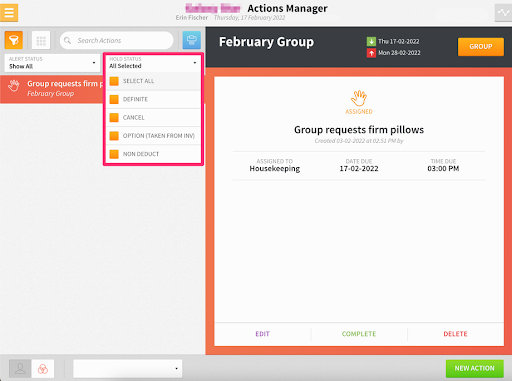Uncheck the Non Deduct checkbox
This screenshot has height=381, width=512.
tap(114, 154)
